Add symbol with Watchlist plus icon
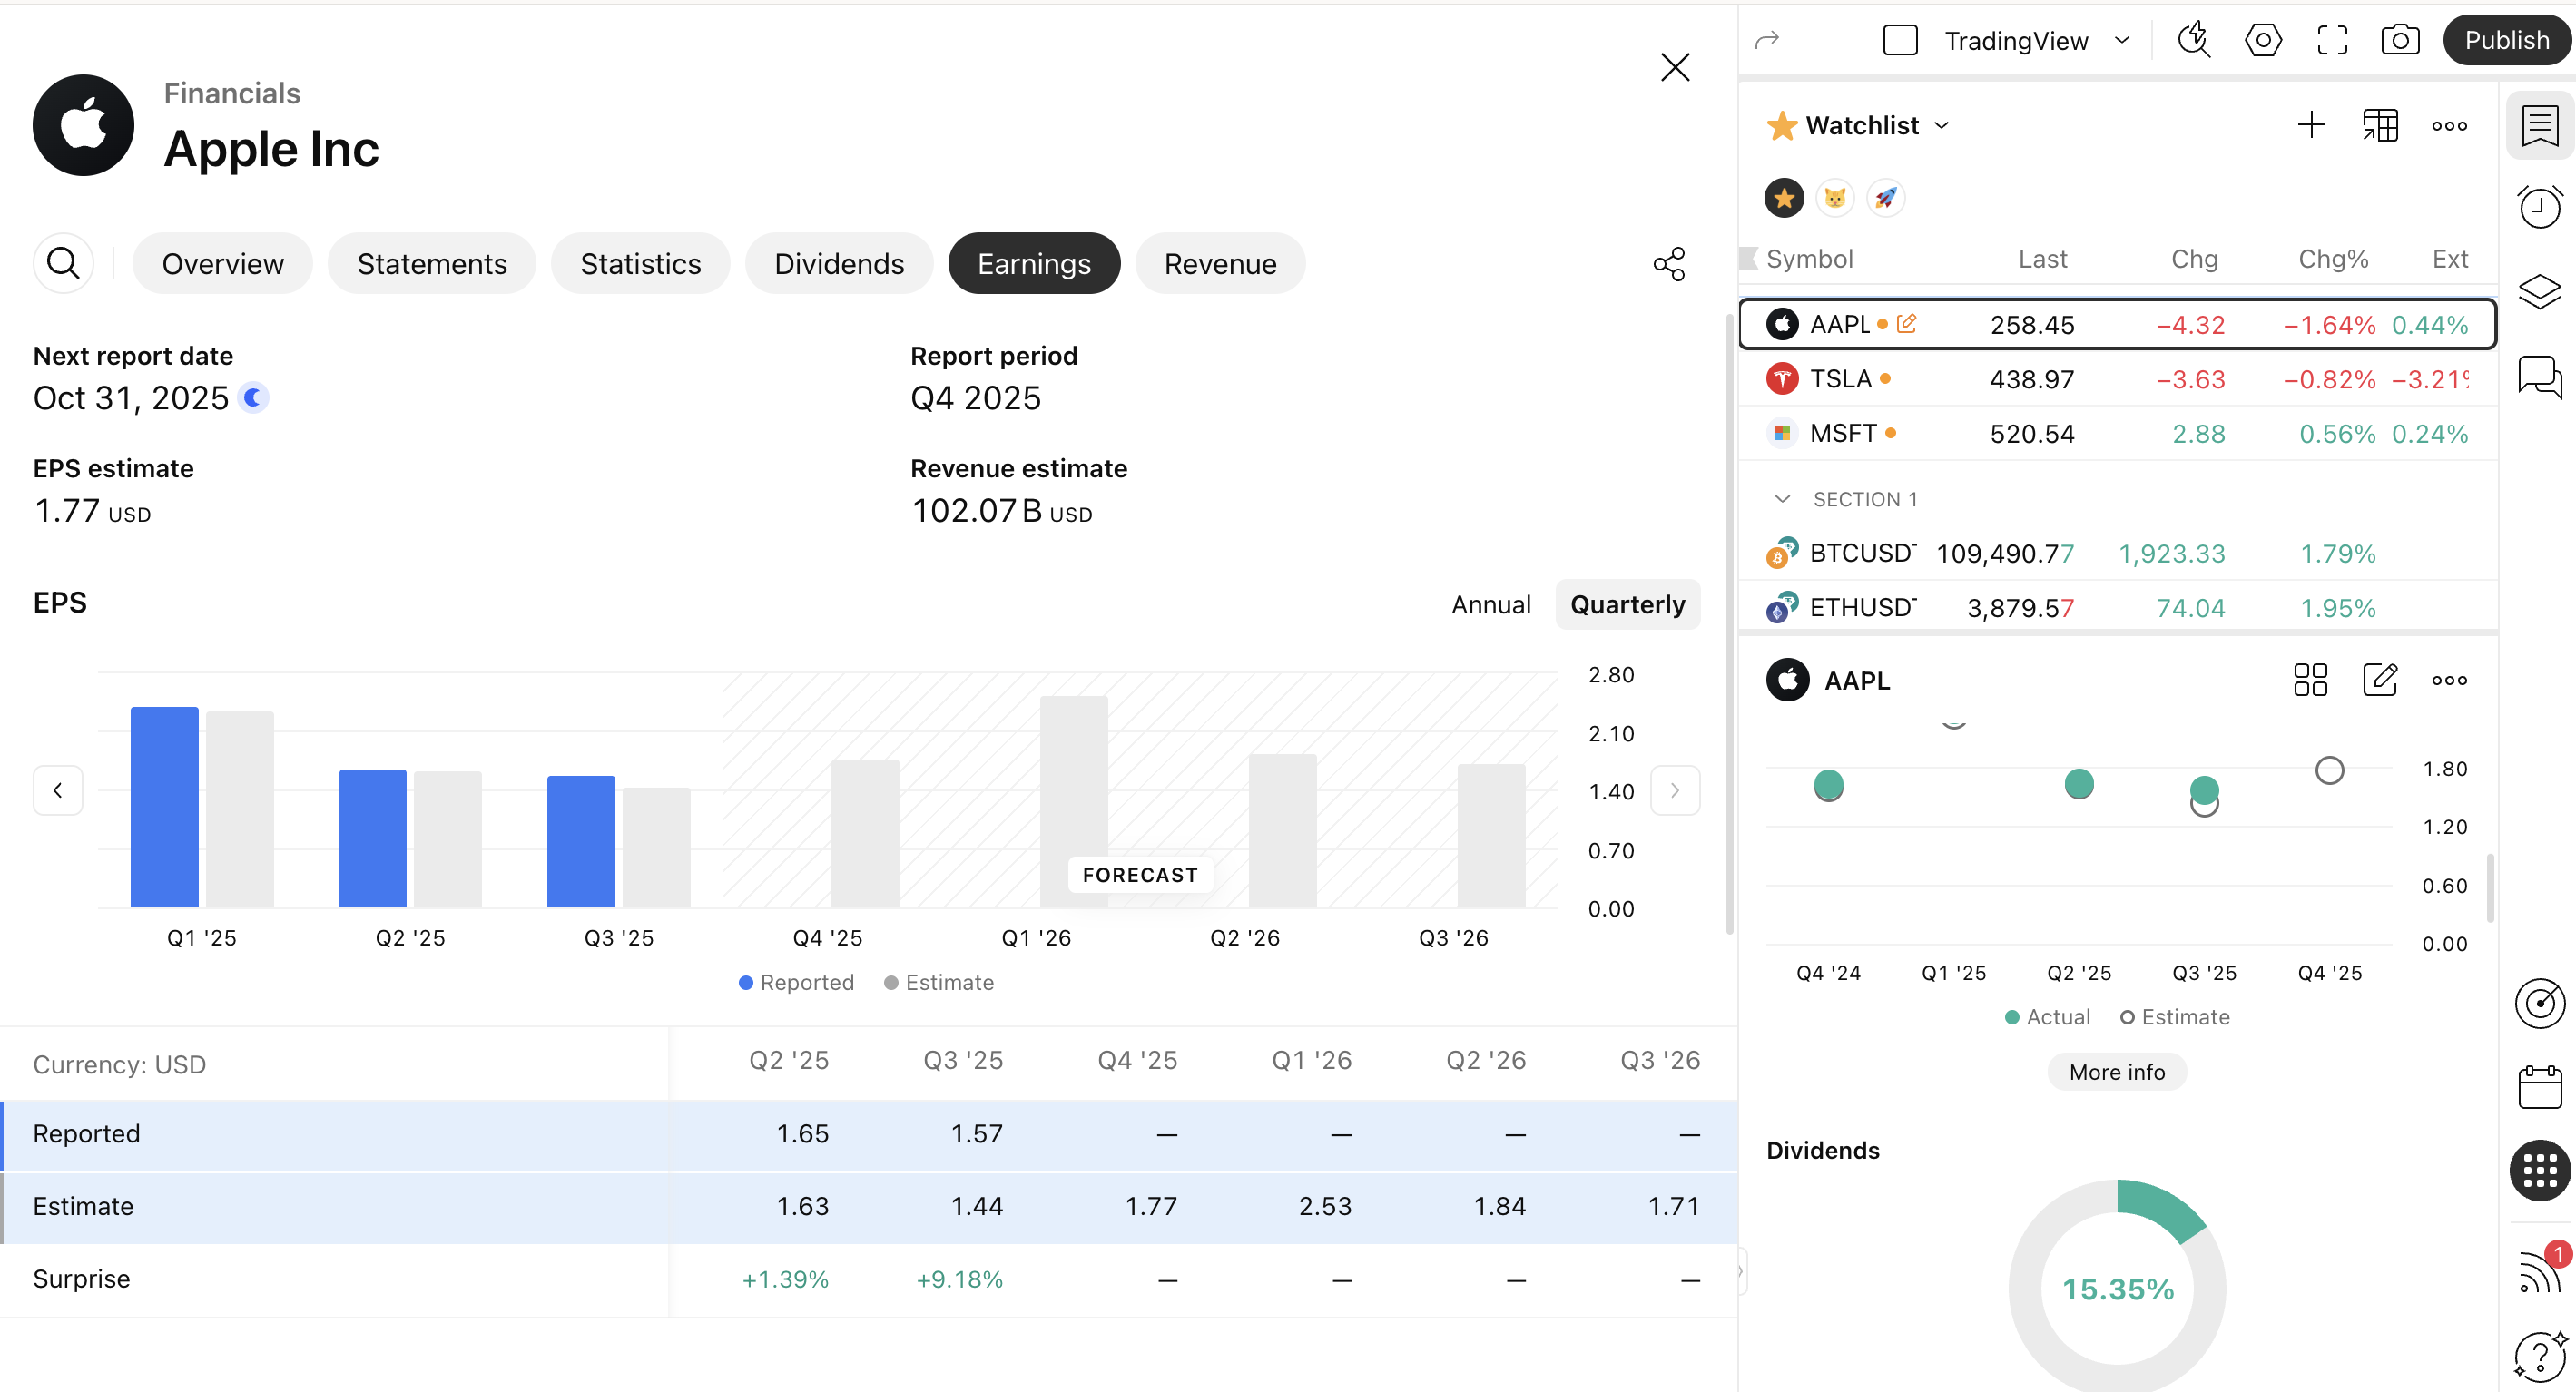 tap(2311, 125)
